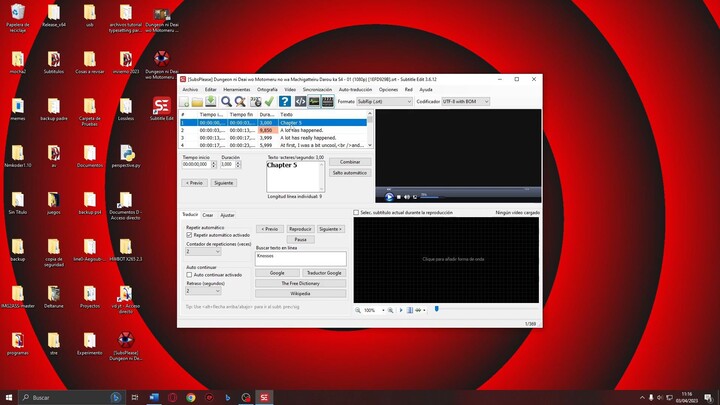Open the Find magnifier tool

227,101
